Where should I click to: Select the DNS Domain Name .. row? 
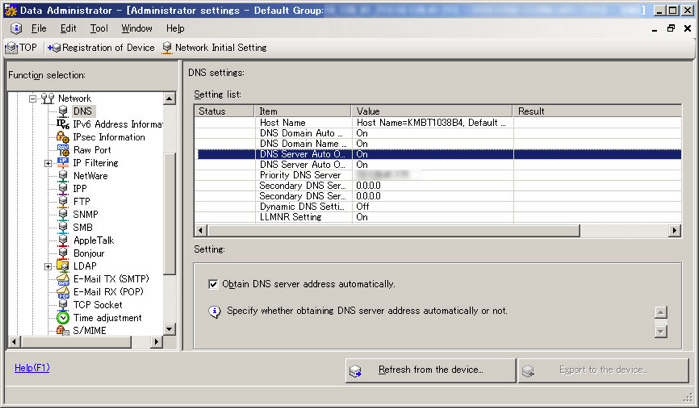click(438, 144)
